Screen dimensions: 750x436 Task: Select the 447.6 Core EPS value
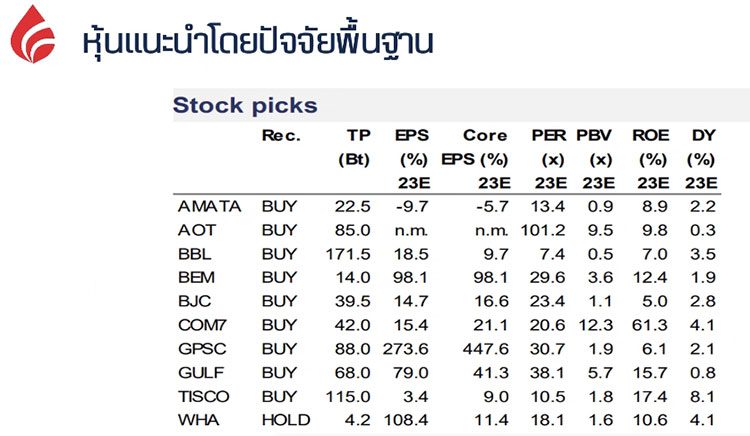click(x=487, y=348)
